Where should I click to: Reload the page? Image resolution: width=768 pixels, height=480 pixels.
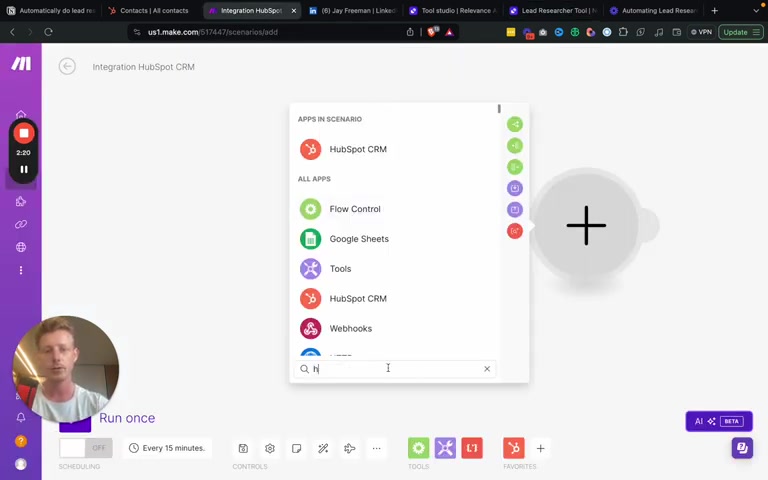[48, 32]
